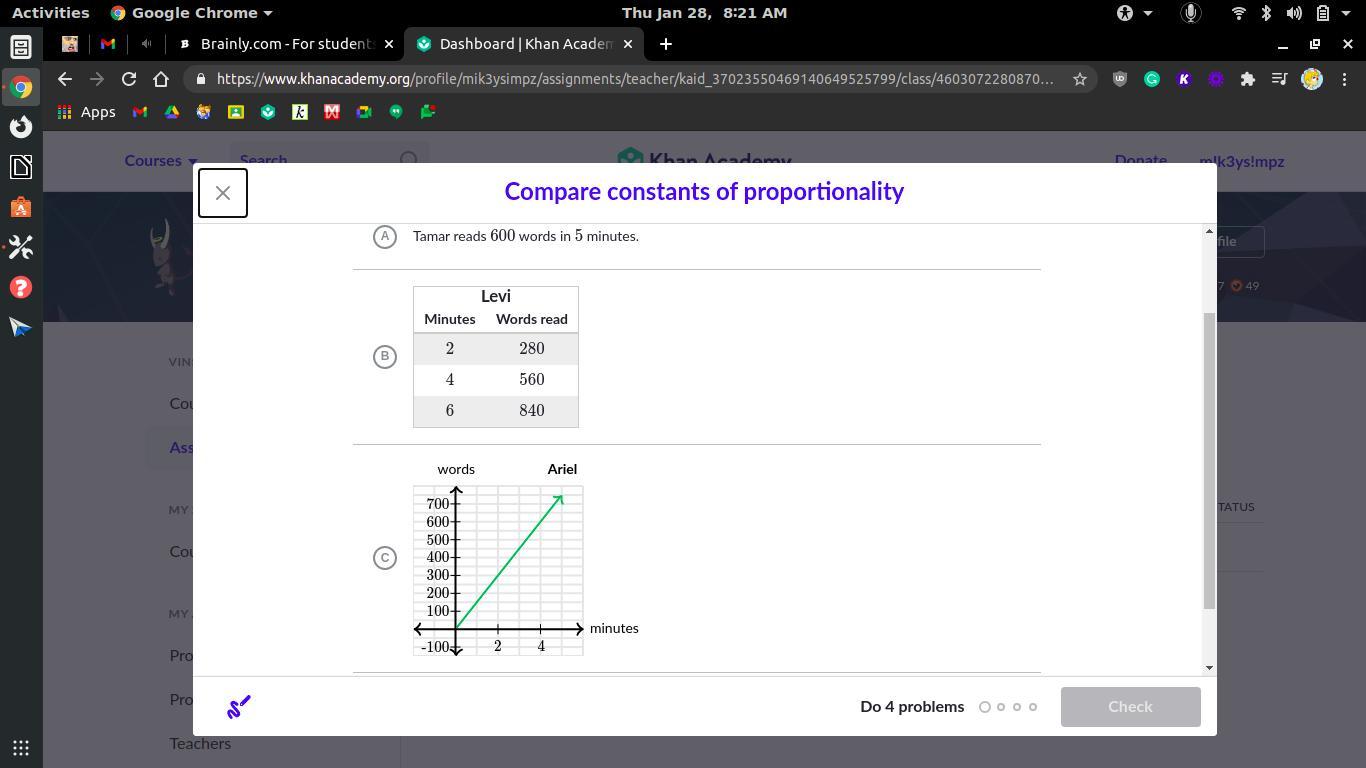1366x768 pixels.
Task: Open the Google Drive bookmark
Action: tap(172, 112)
